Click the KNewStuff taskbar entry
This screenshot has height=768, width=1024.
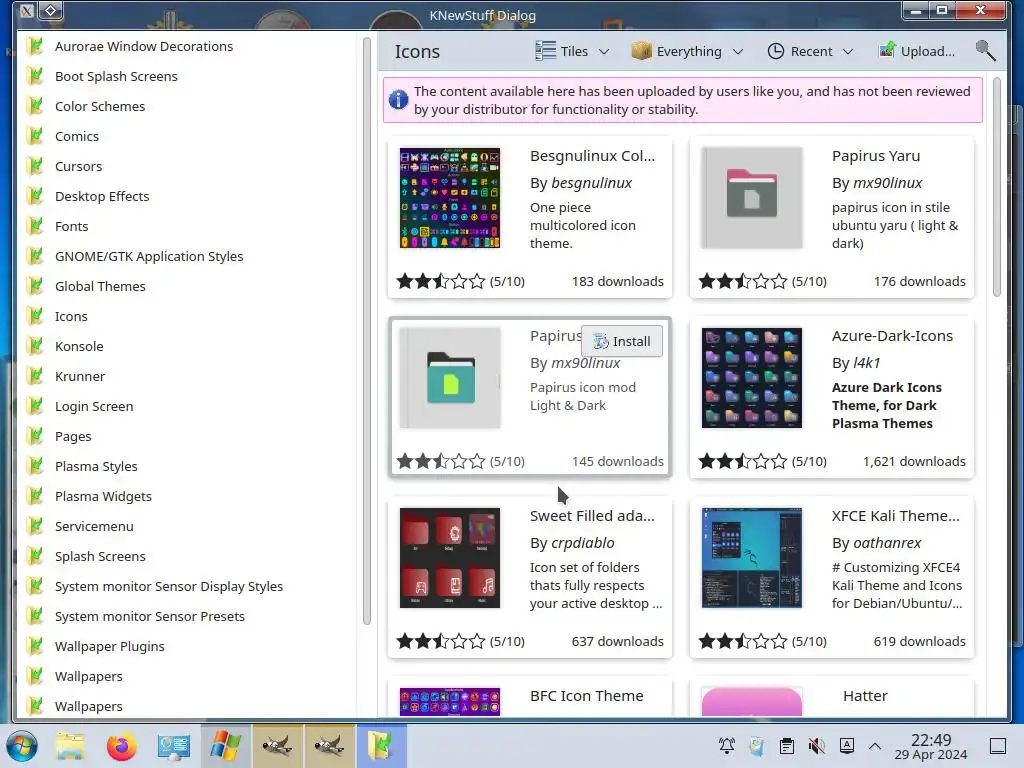click(x=381, y=746)
